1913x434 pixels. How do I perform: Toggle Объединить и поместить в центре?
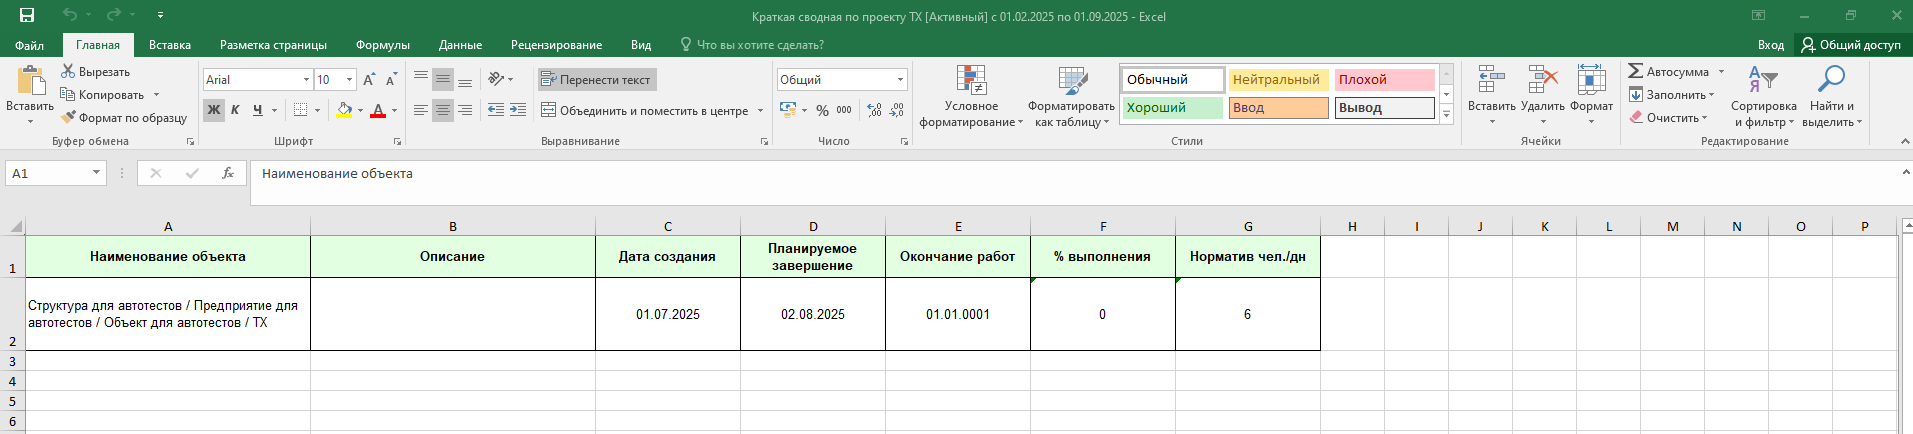tap(644, 110)
